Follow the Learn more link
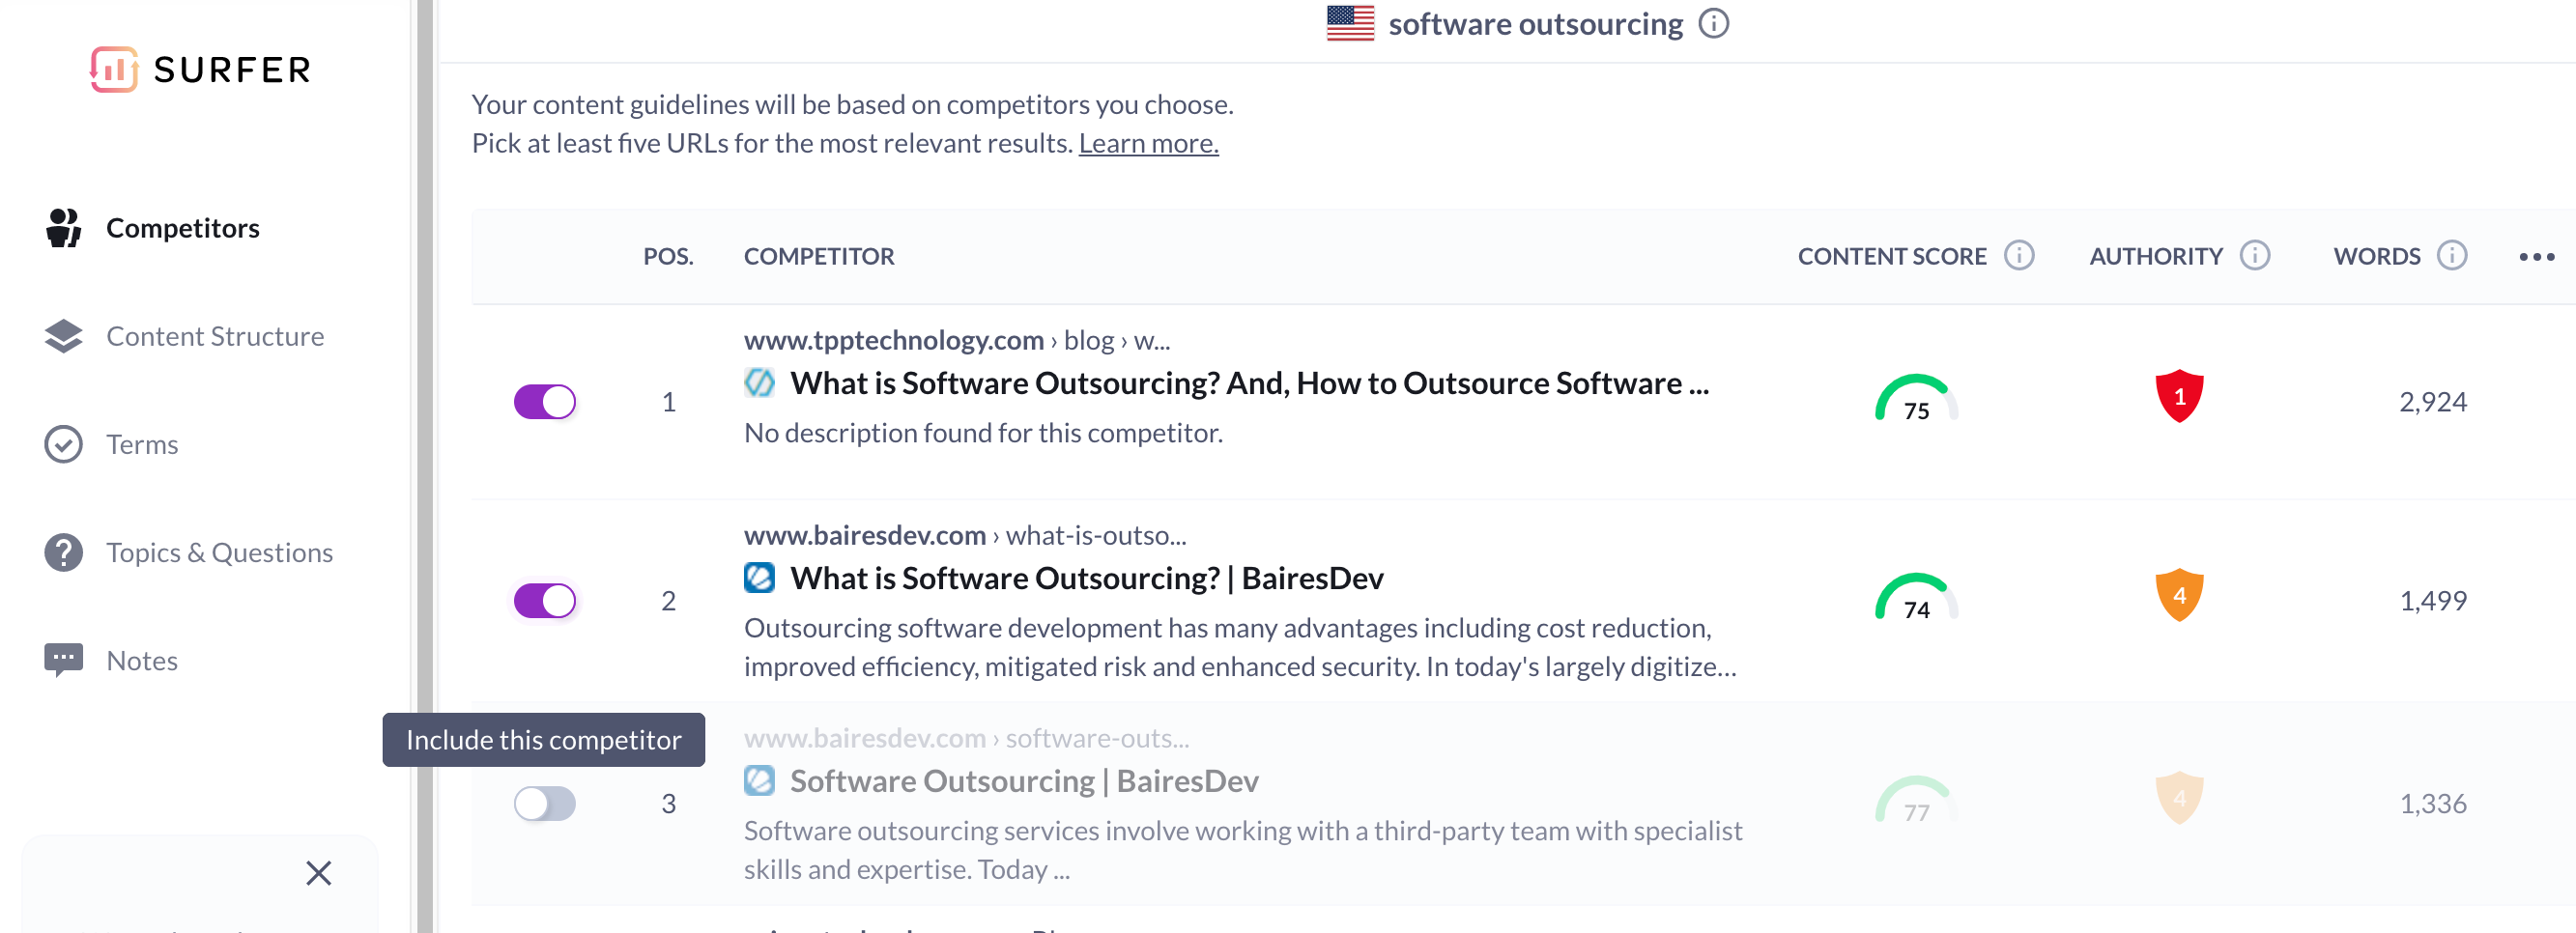2576x933 pixels. point(1148,143)
